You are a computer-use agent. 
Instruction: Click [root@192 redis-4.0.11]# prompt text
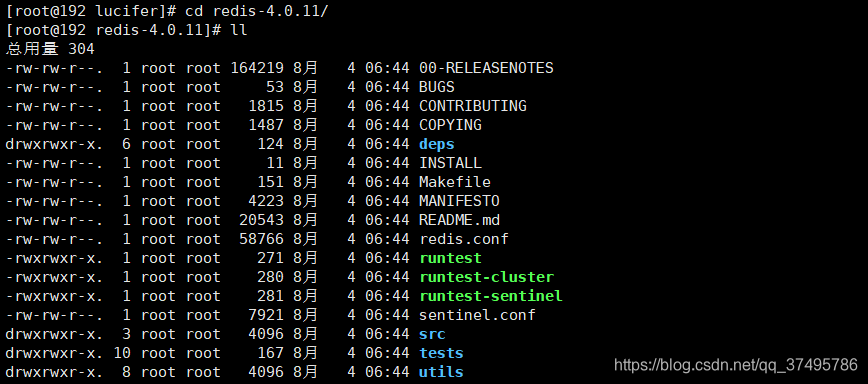pos(113,30)
